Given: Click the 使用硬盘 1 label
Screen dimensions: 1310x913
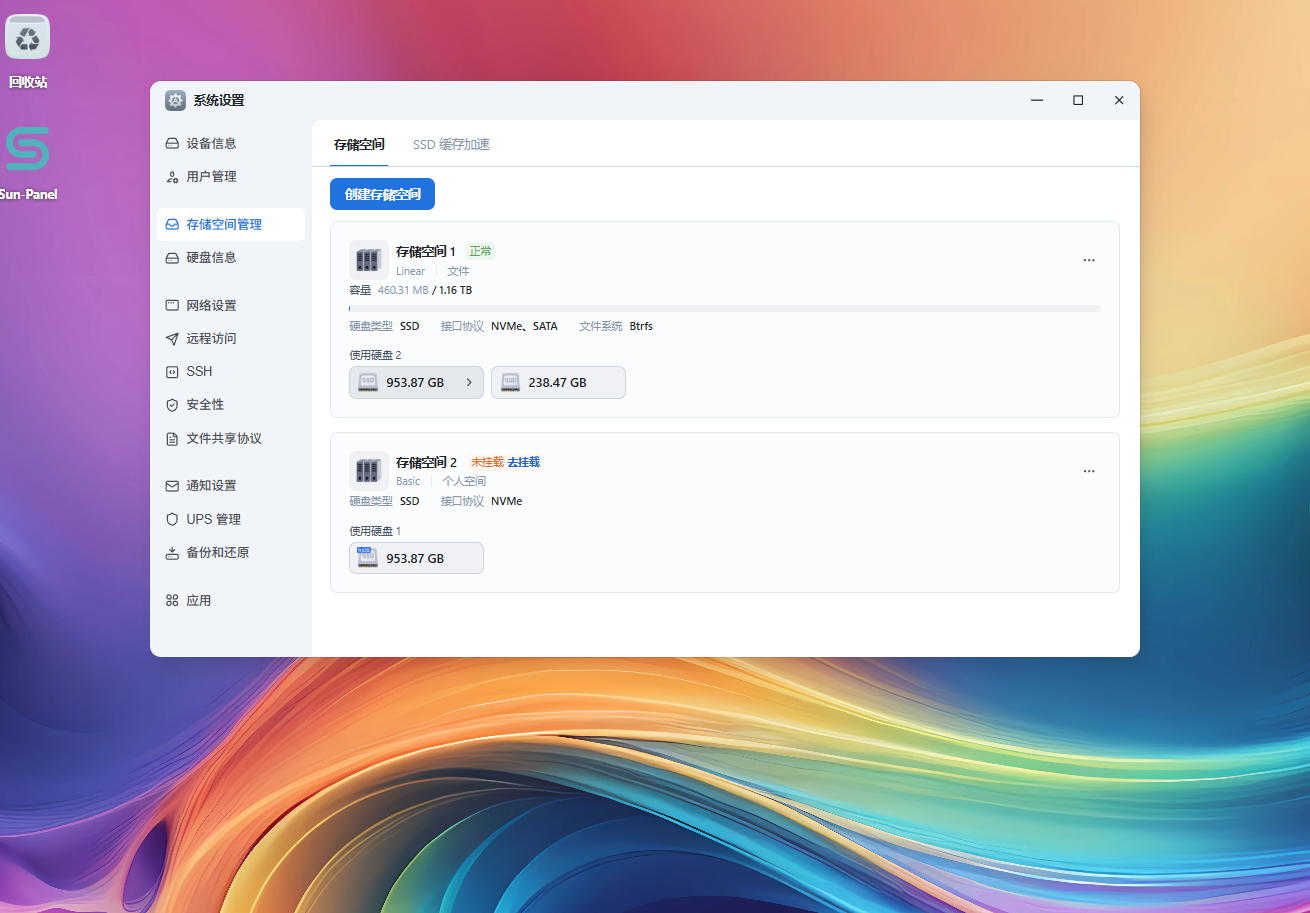Looking at the screenshot, I should pyautogui.click(x=375, y=531).
